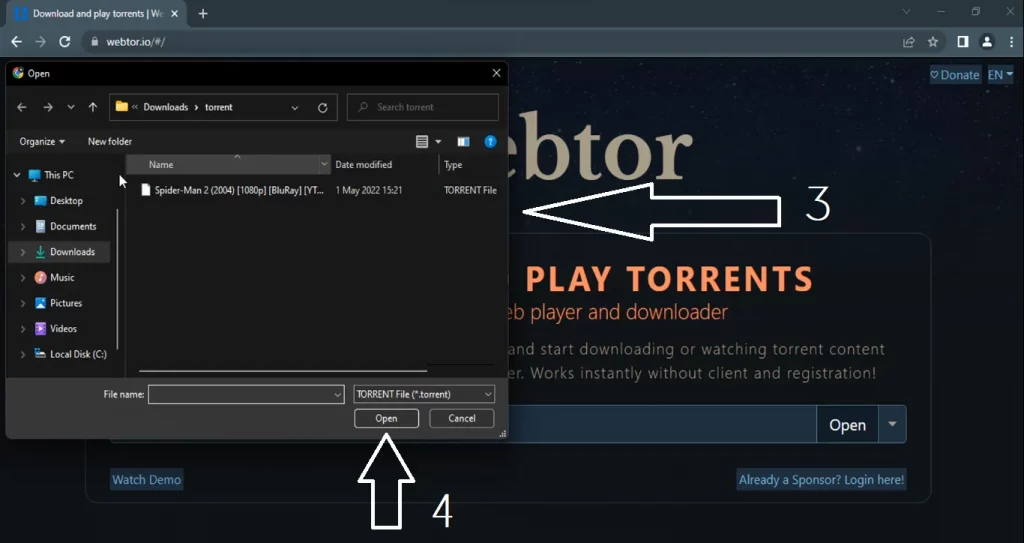This screenshot has width=1024, height=543.
Task: Go up one folder level
Action: tap(93, 107)
